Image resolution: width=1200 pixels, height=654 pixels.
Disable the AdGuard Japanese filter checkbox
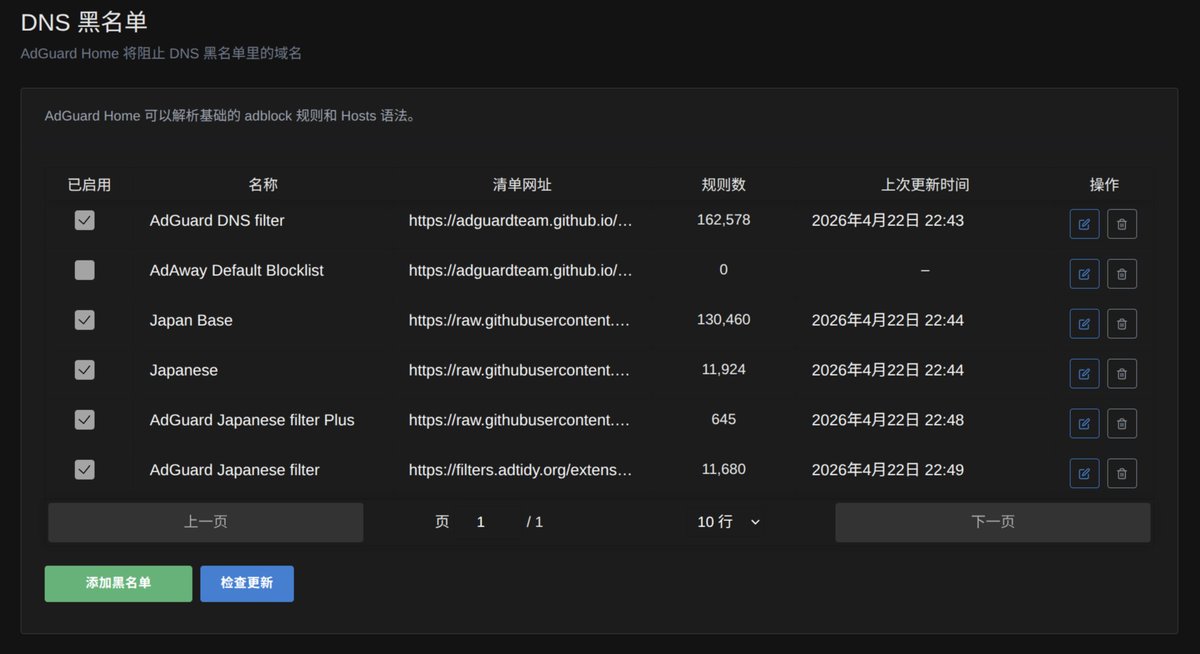pos(85,470)
